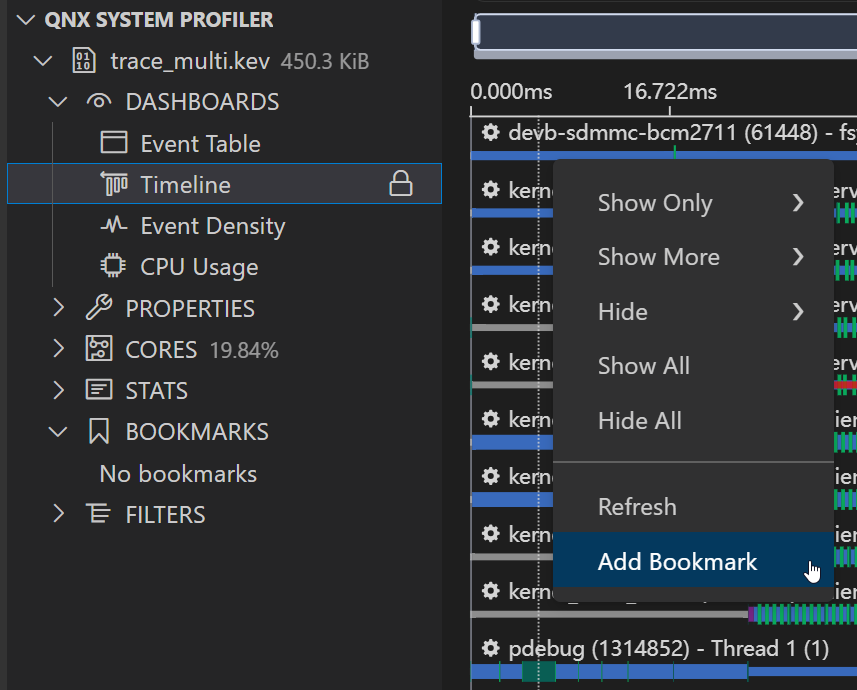Select Hide All in context menu
The height and width of the screenshot is (690, 857).
pyautogui.click(x=639, y=421)
